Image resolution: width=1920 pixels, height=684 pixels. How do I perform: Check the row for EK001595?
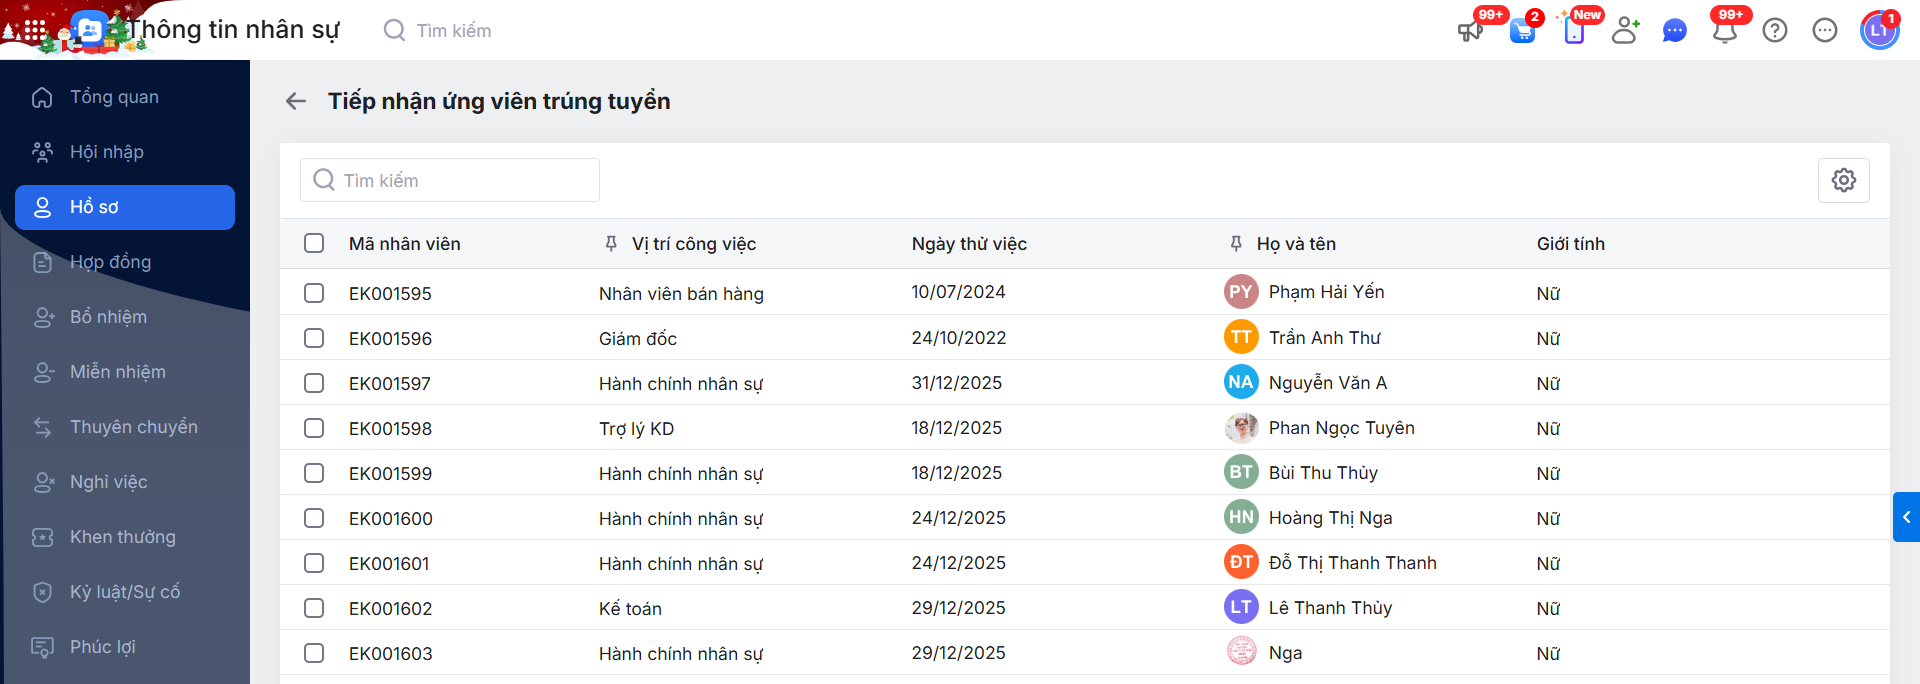314,293
